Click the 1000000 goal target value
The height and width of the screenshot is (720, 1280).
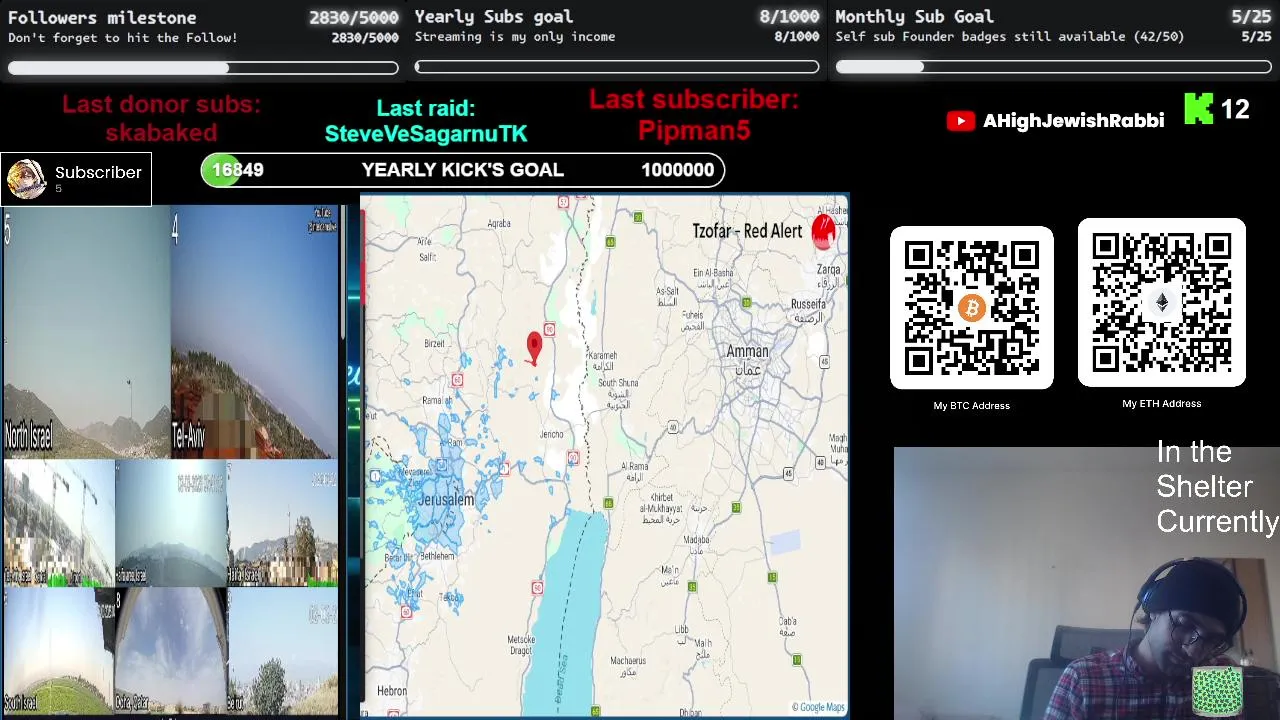point(677,170)
